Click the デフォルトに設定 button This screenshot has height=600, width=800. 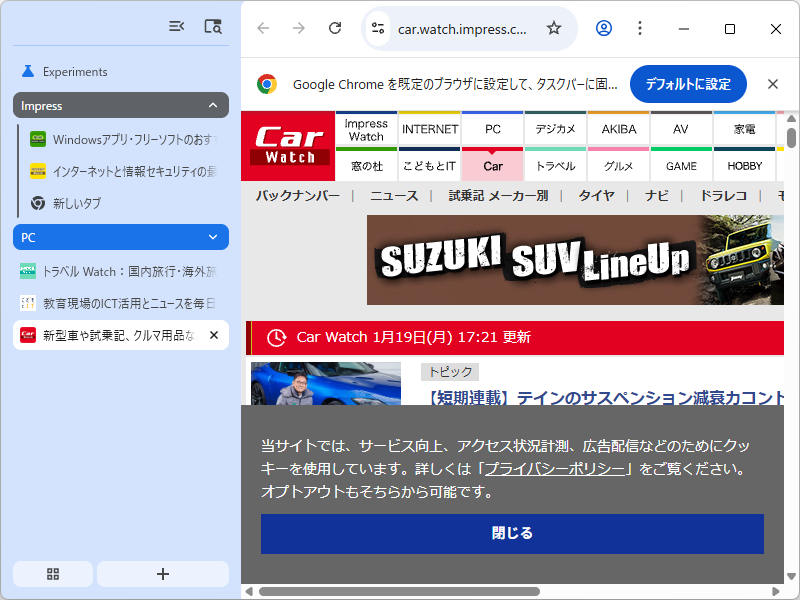tap(688, 84)
